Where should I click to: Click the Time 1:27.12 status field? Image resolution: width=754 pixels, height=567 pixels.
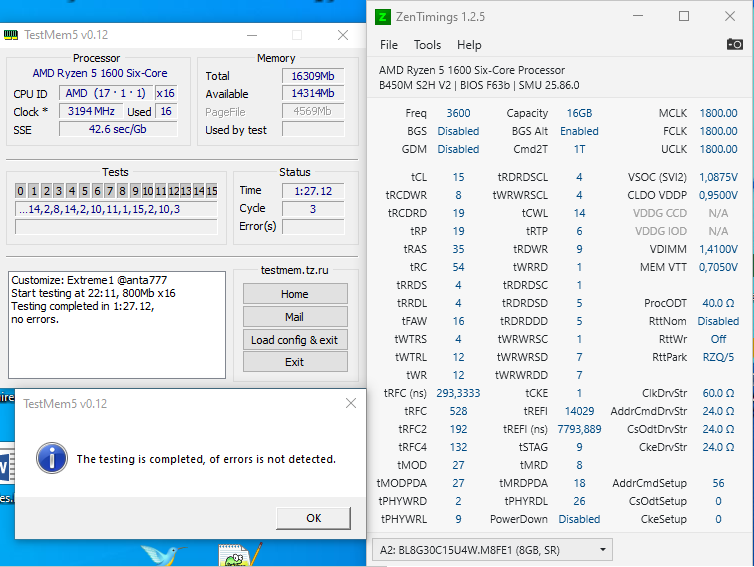[x=313, y=191]
